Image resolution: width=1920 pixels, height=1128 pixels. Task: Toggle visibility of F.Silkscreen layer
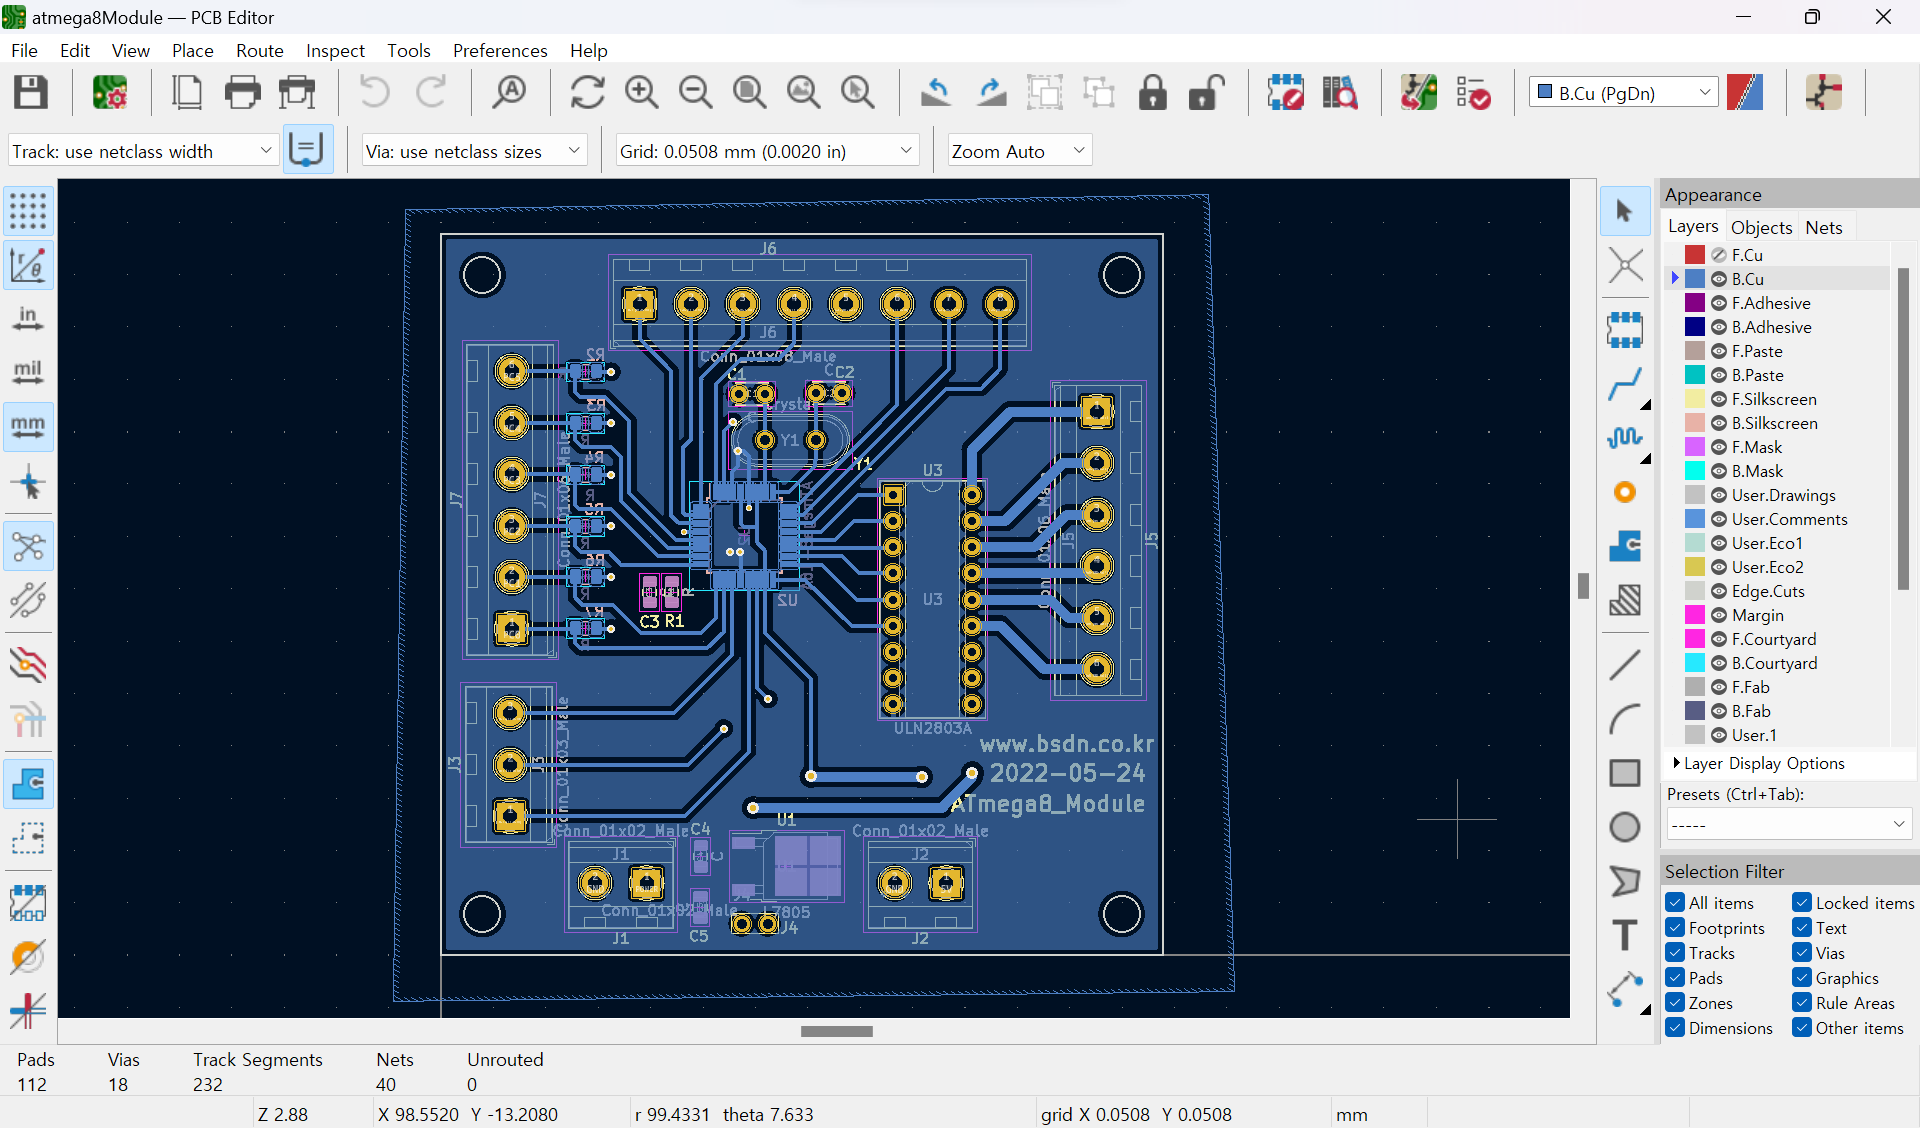click(1719, 399)
